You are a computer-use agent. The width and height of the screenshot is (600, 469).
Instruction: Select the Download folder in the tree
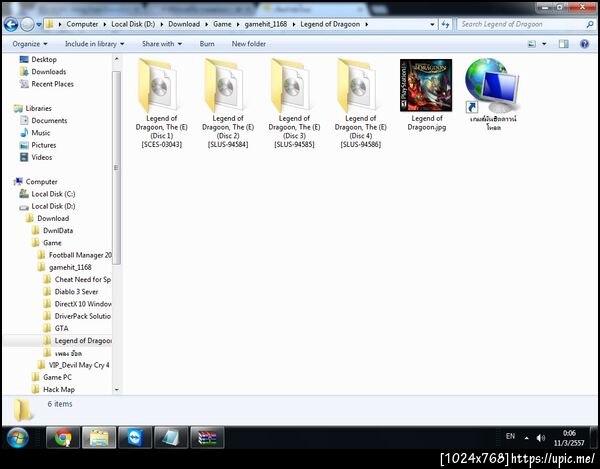tap(47, 218)
